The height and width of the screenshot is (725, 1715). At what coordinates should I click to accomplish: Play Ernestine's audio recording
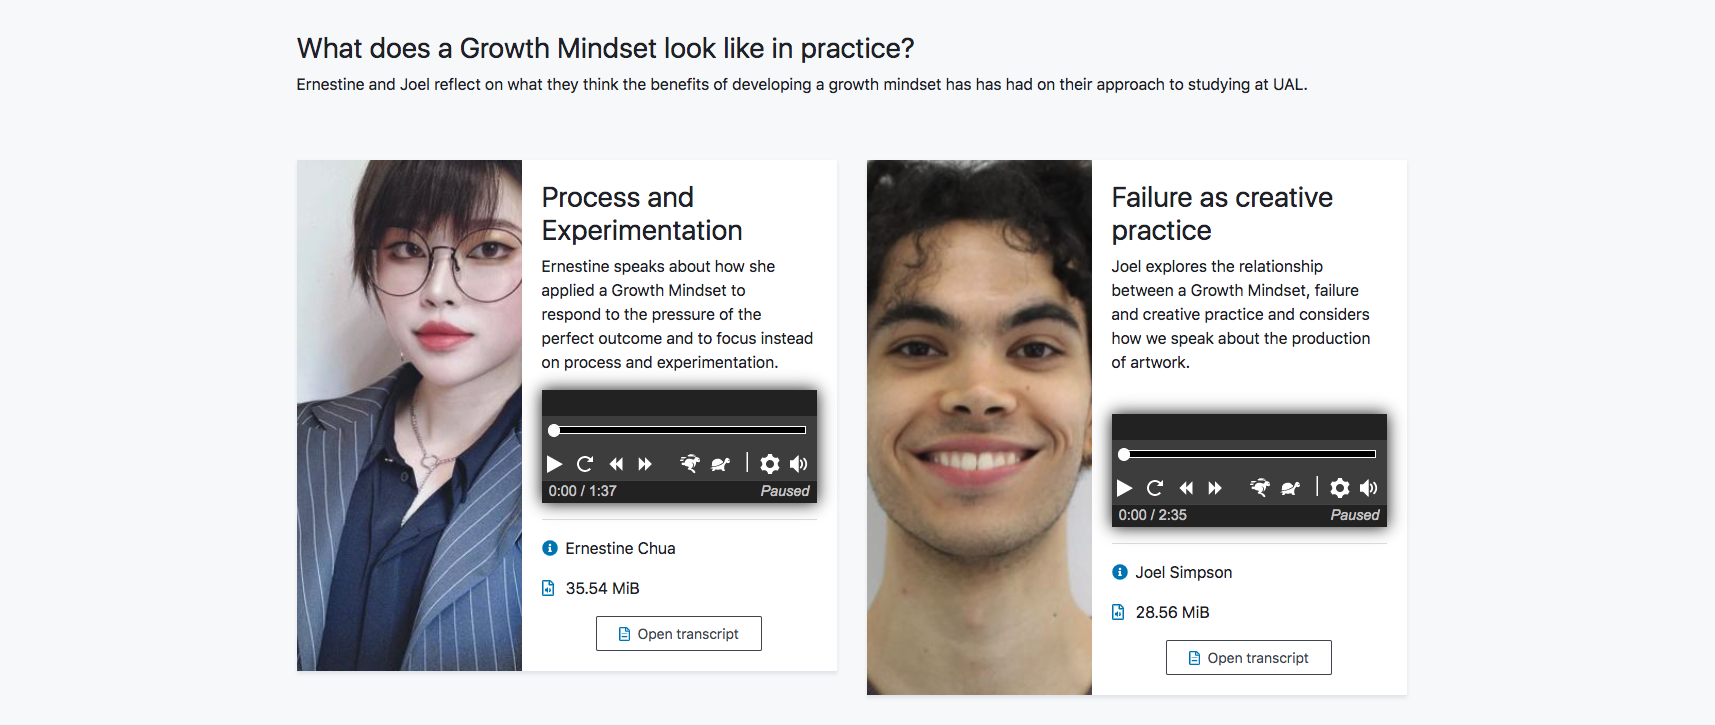(555, 464)
